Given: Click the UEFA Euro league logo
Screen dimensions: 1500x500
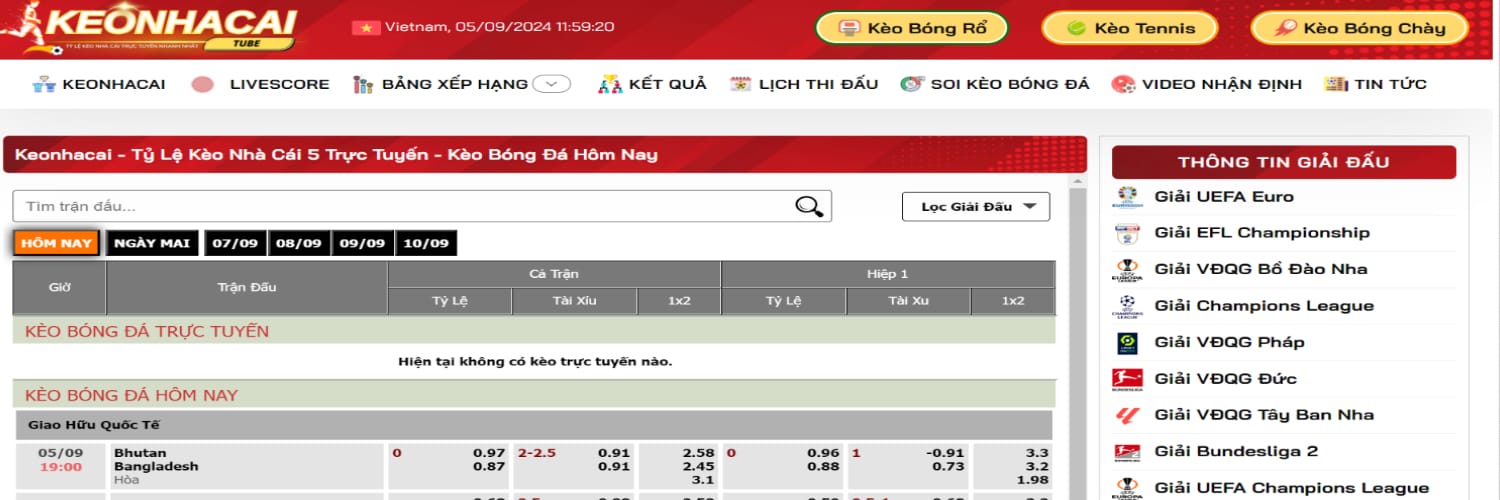Looking at the screenshot, I should [1128, 197].
